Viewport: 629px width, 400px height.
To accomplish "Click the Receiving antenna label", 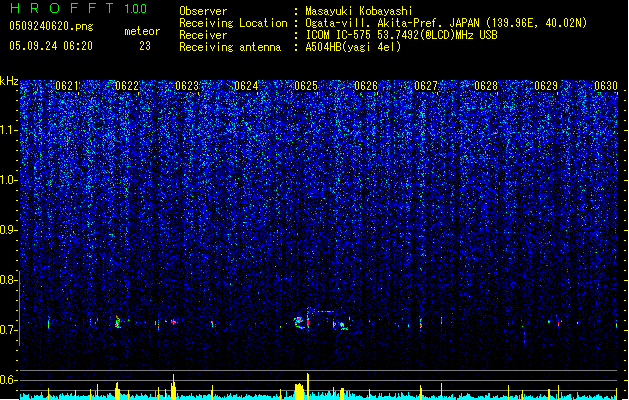I will click(x=230, y=47).
